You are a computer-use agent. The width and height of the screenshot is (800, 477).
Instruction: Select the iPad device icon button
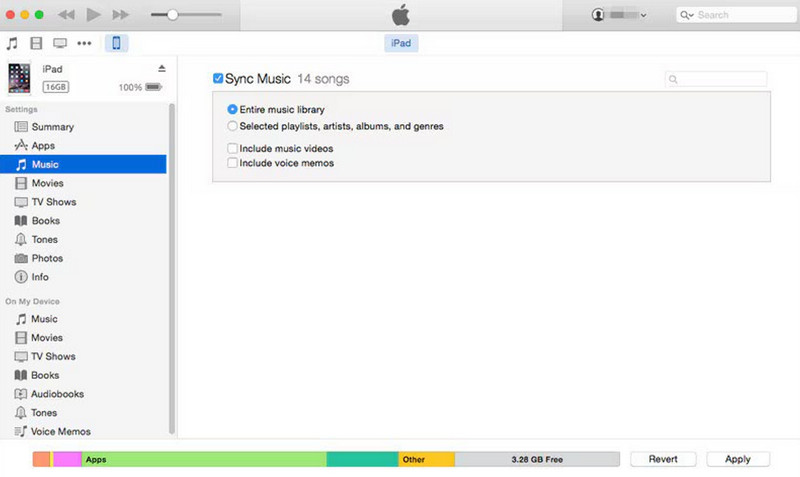click(x=116, y=43)
